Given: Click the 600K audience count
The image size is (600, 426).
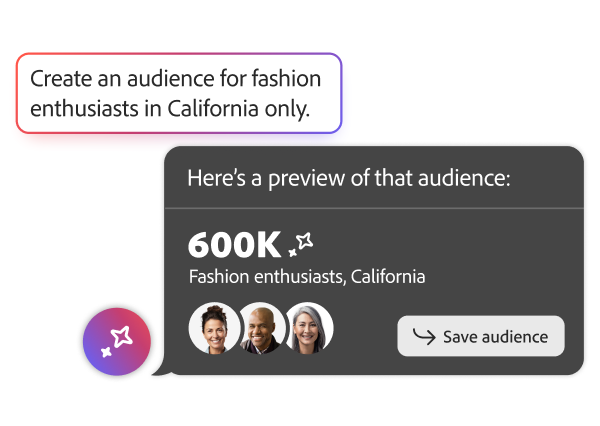Looking at the screenshot, I should (x=234, y=244).
